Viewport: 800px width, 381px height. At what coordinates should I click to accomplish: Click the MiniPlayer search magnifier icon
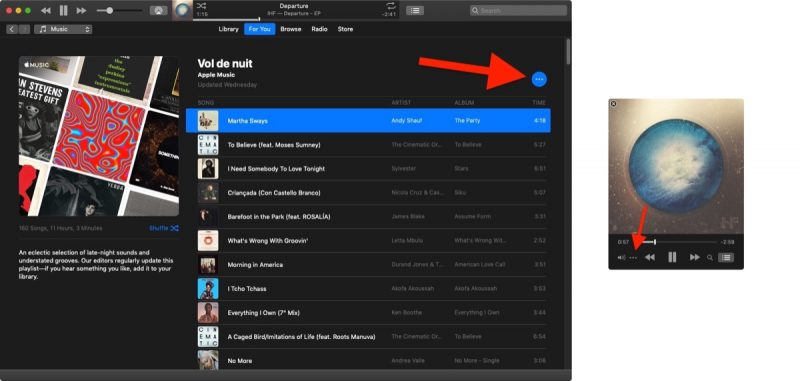pyautogui.click(x=710, y=258)
